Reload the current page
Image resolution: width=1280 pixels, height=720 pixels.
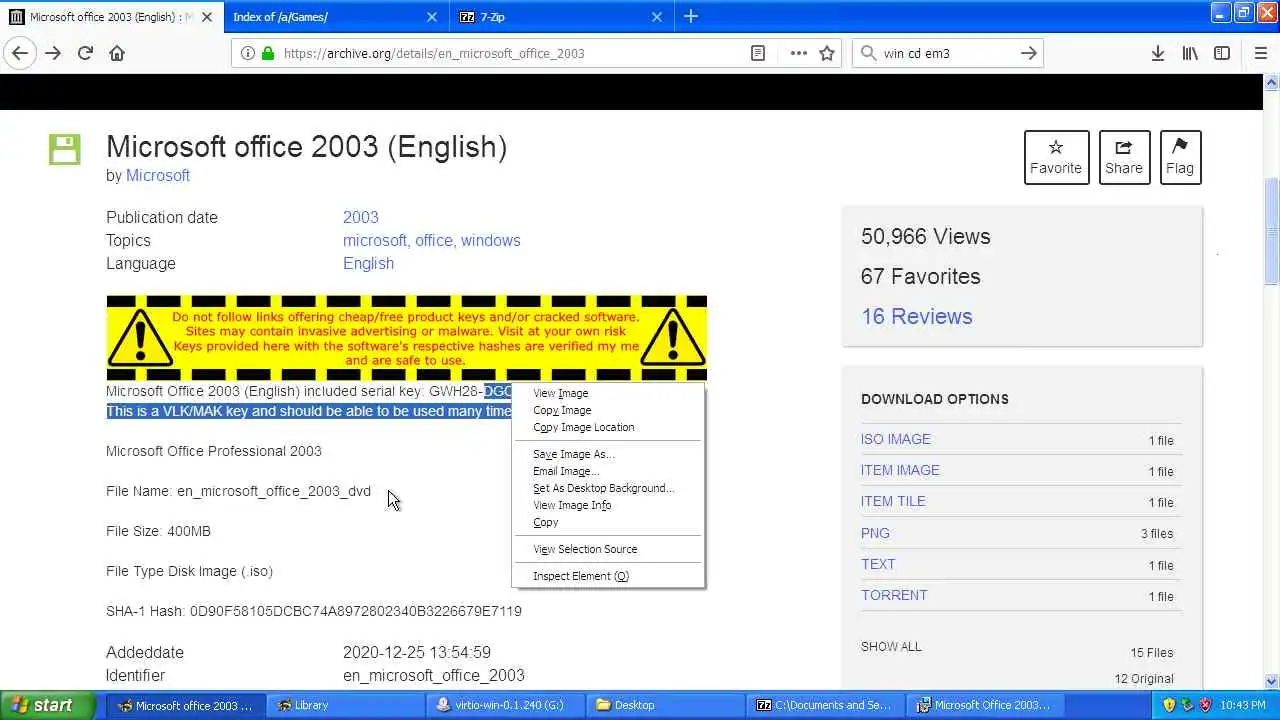coord(85,53)
